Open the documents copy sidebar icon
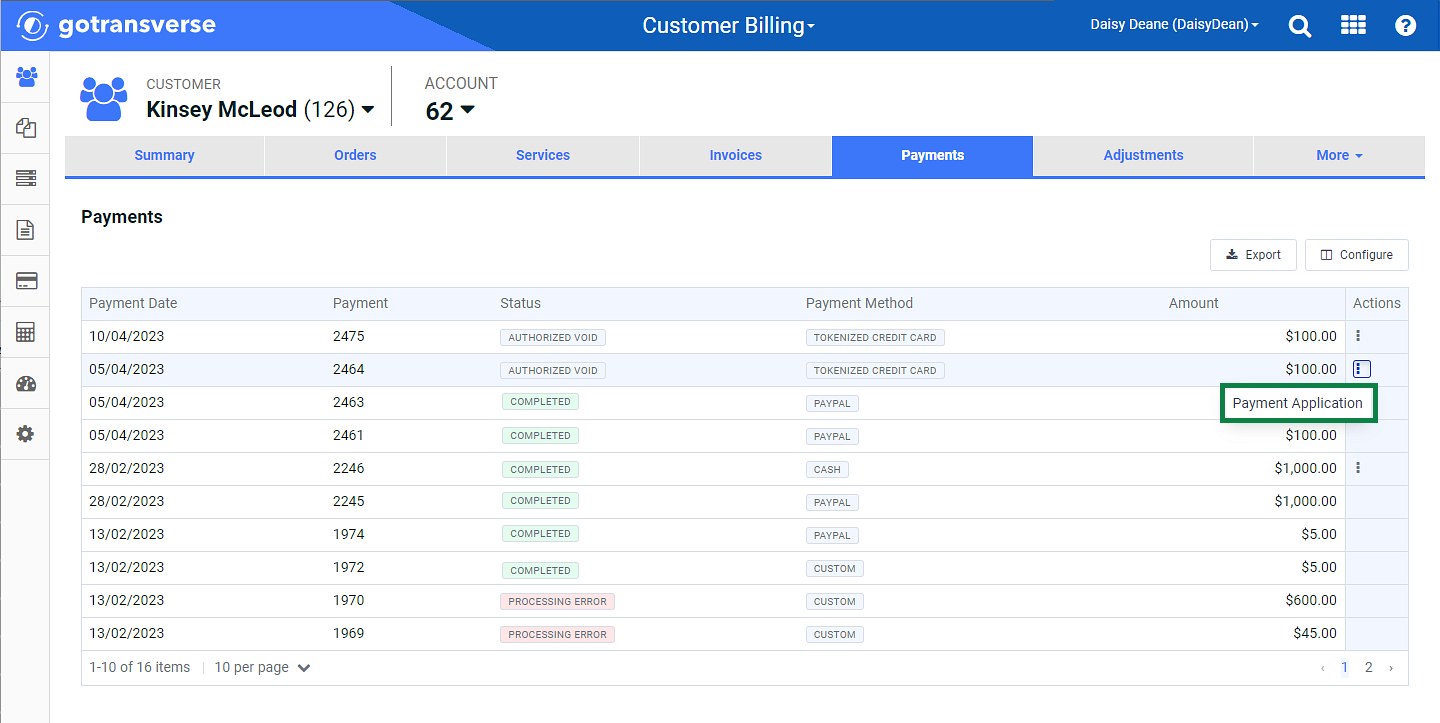 tap(26, 128)
